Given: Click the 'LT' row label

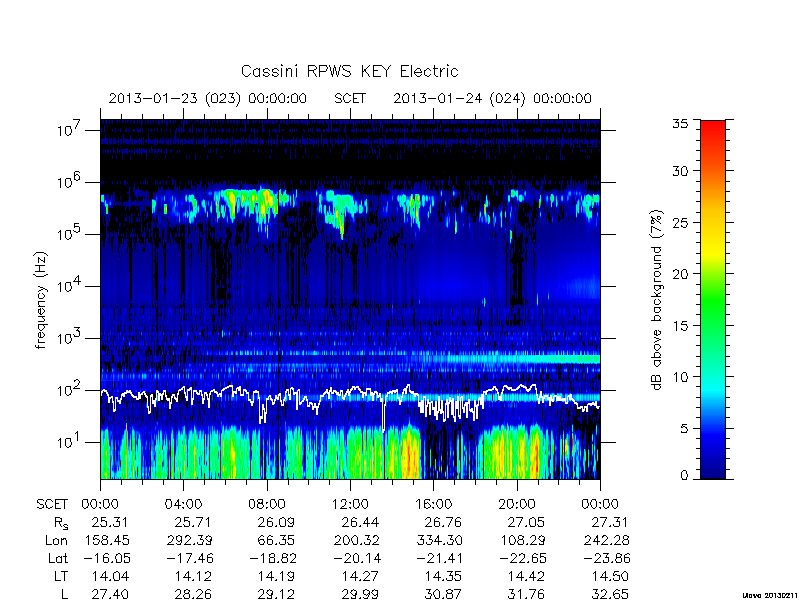Looking at the screenshot, I should (x=61, y=576).
